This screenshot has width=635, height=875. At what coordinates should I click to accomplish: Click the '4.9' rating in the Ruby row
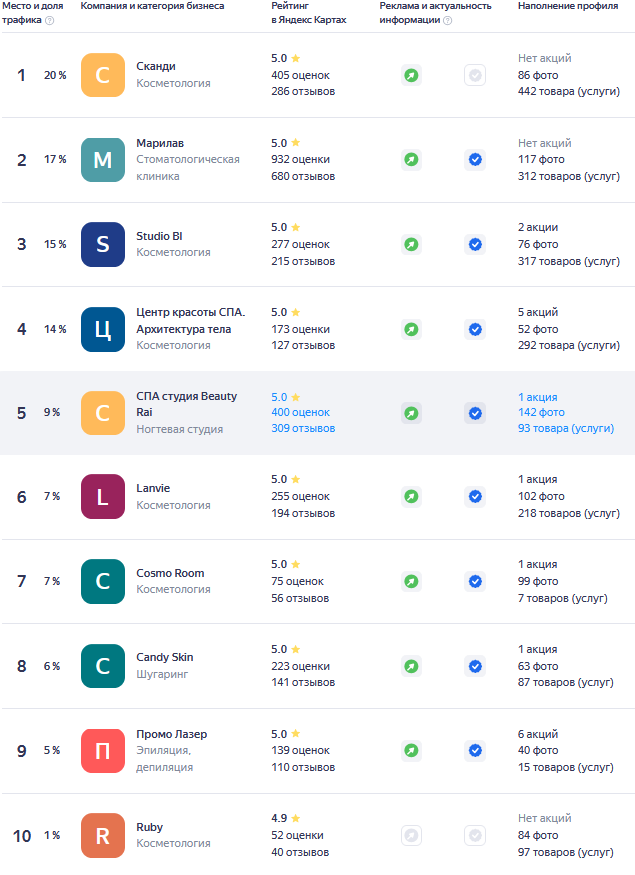tap(279, 819)
